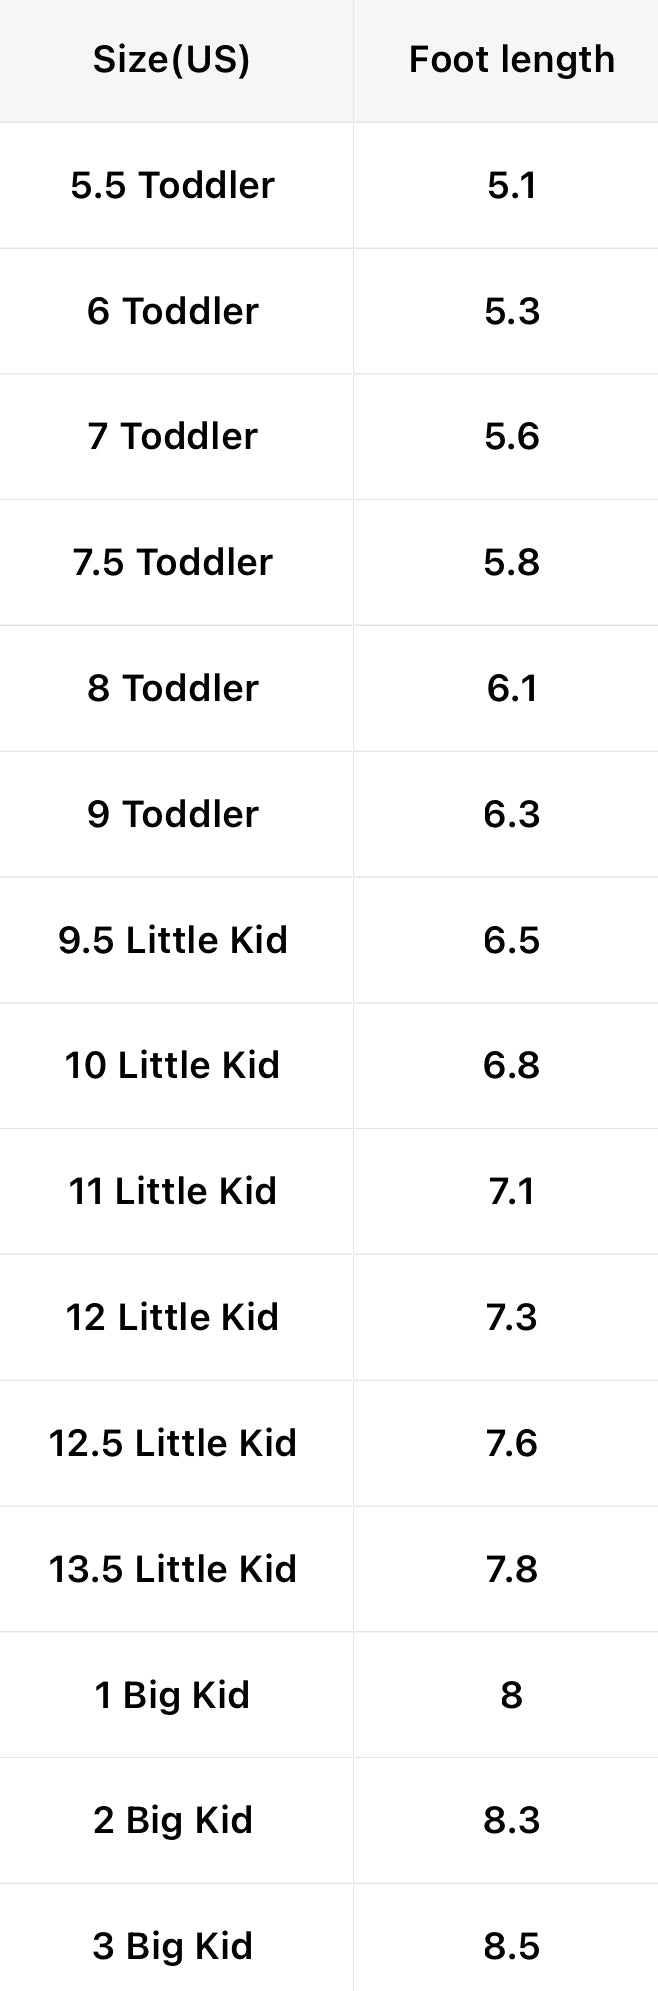Image resolution: width=658 pixels, height=1991 pixels.
Task: Click the 5.1 foot length value
Action: 511,185
